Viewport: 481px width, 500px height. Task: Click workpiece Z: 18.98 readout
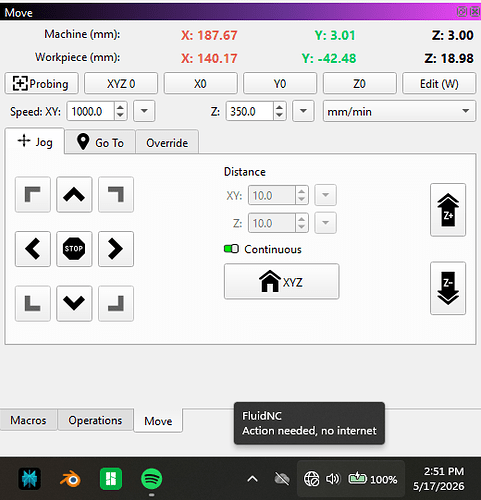click(449, 59)
